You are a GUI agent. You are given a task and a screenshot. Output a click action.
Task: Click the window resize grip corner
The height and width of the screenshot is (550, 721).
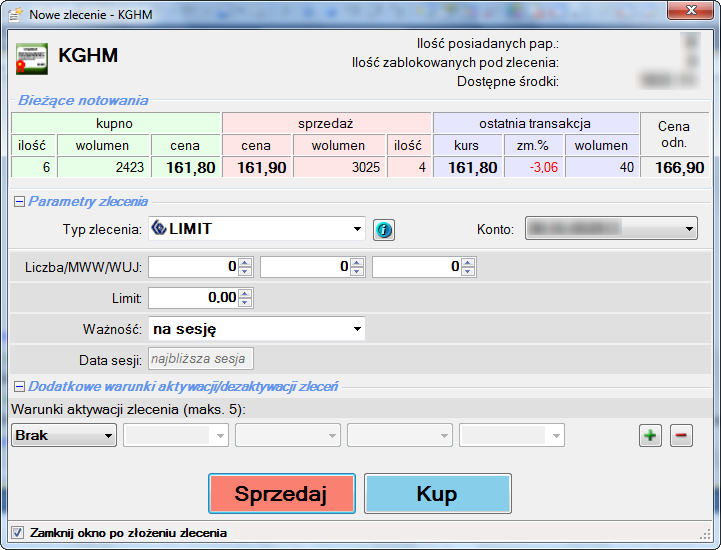coord(705,534)
